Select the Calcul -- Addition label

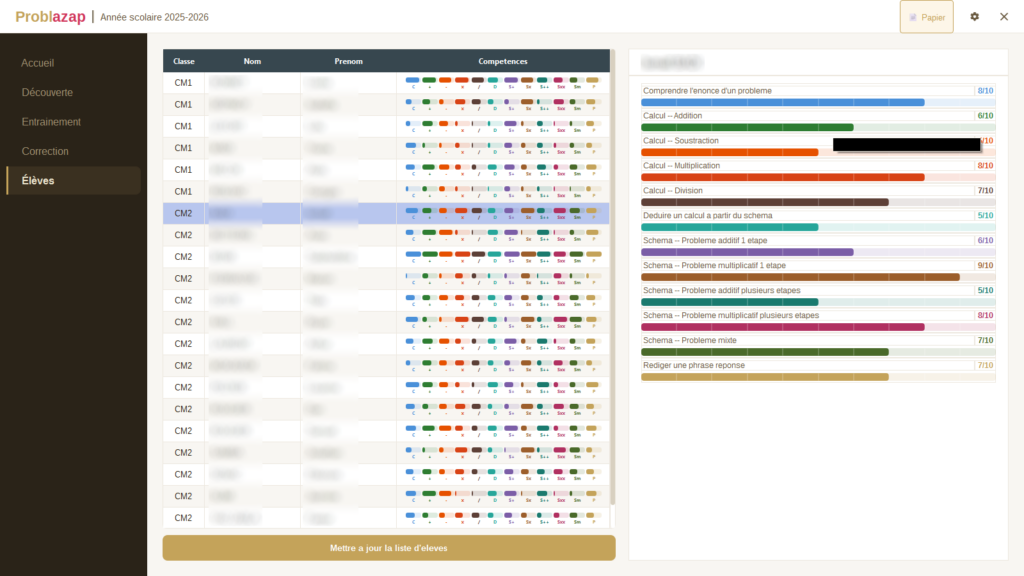tap(672, 116)
